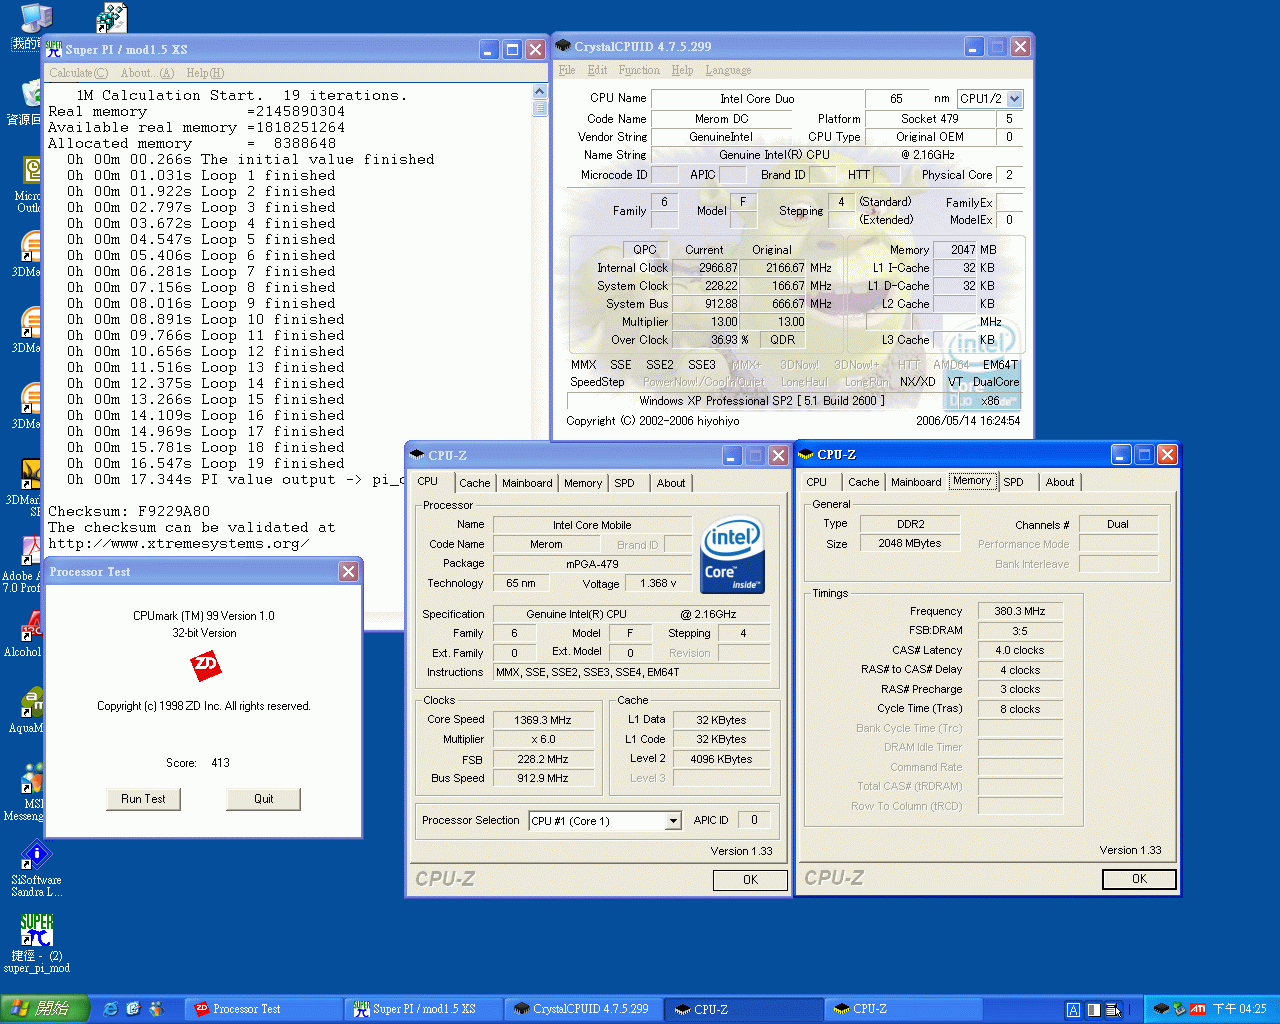Open the Language menu in CrystalCPUID
The height and width of the screenshot is (1024, 1280).
pyautogui.click(x=728, y=70)
